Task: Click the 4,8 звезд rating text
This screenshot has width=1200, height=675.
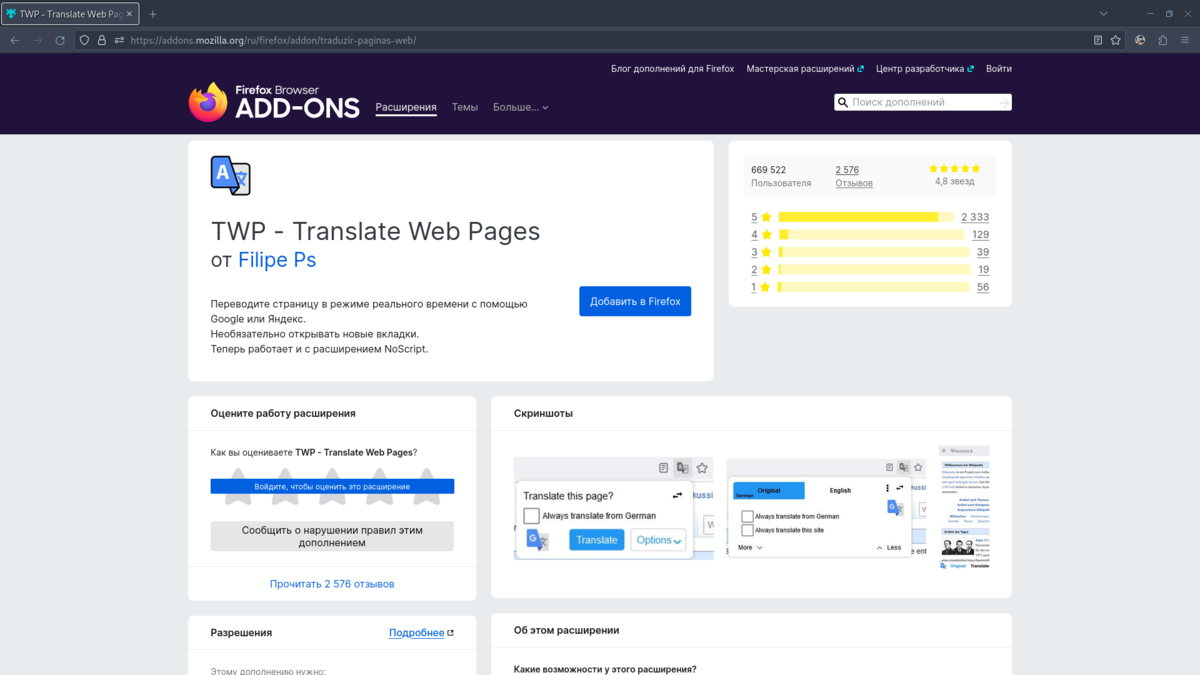Action: (x=954, y=182)
